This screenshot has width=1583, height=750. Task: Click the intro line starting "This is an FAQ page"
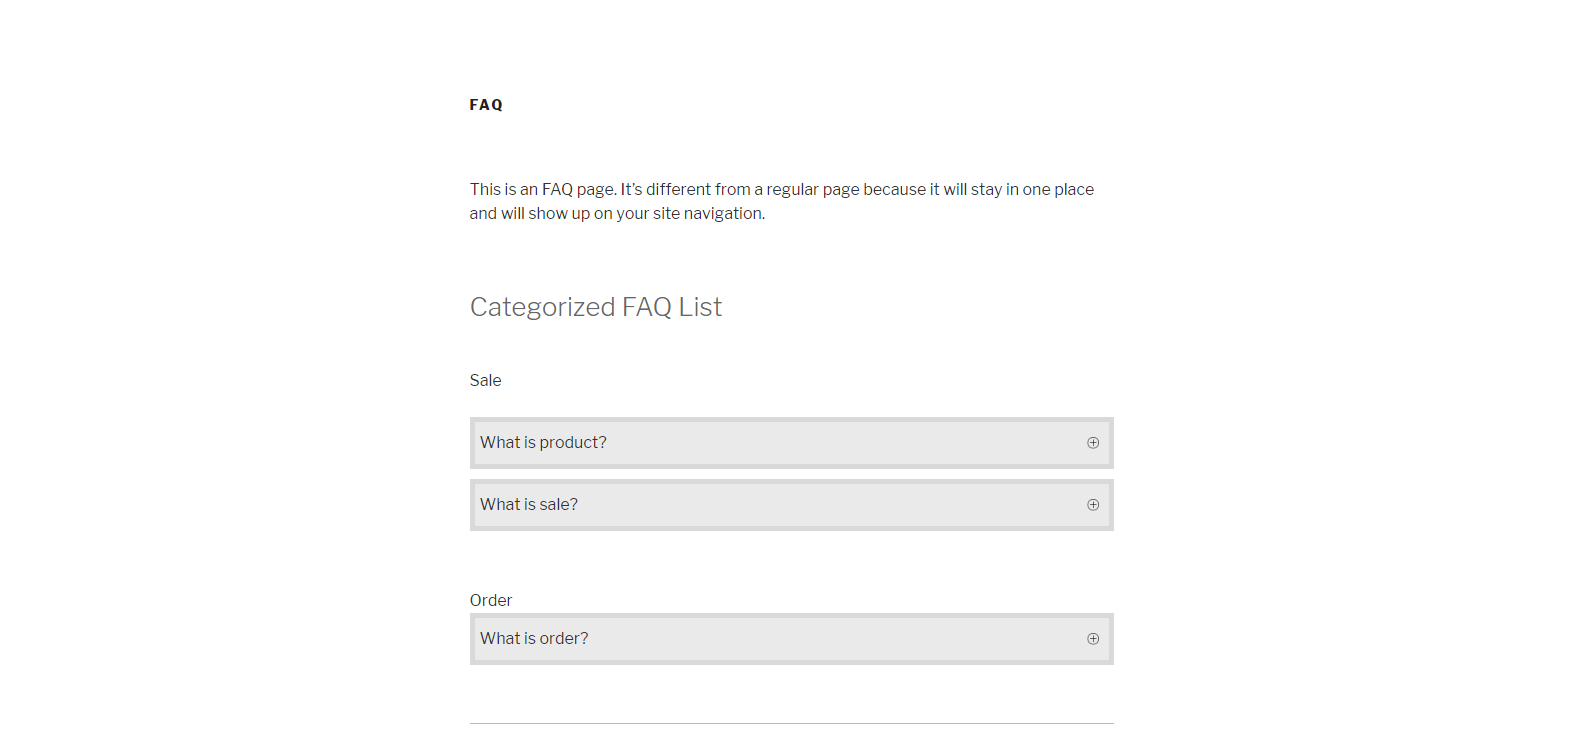click(781, 190)
